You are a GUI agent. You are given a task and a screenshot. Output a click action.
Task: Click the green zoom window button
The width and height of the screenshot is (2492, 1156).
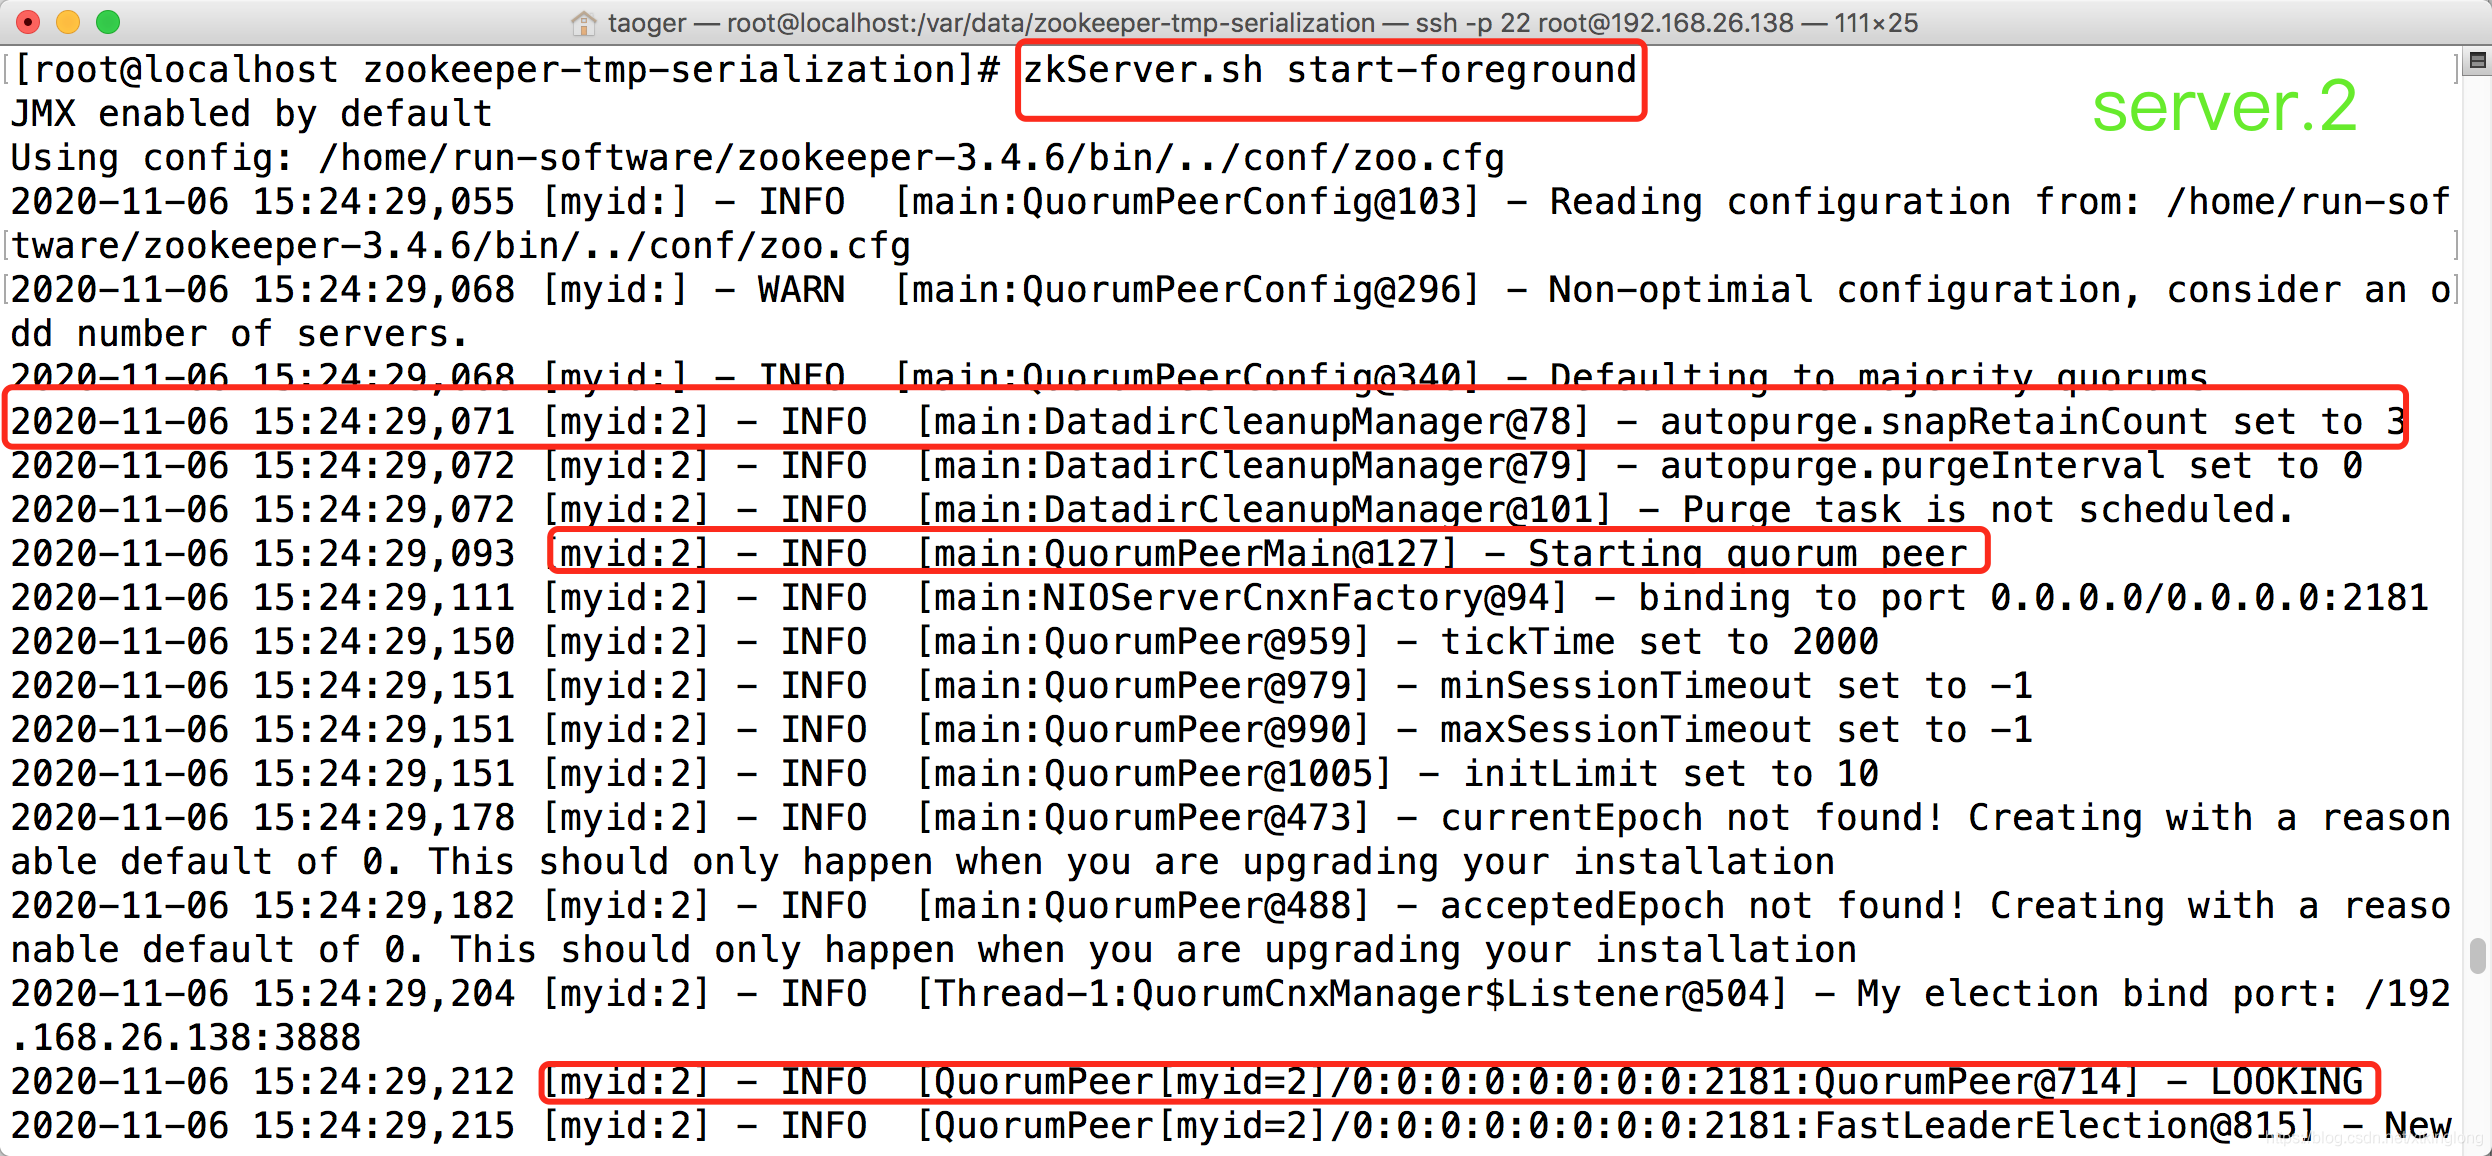(108, 22)
